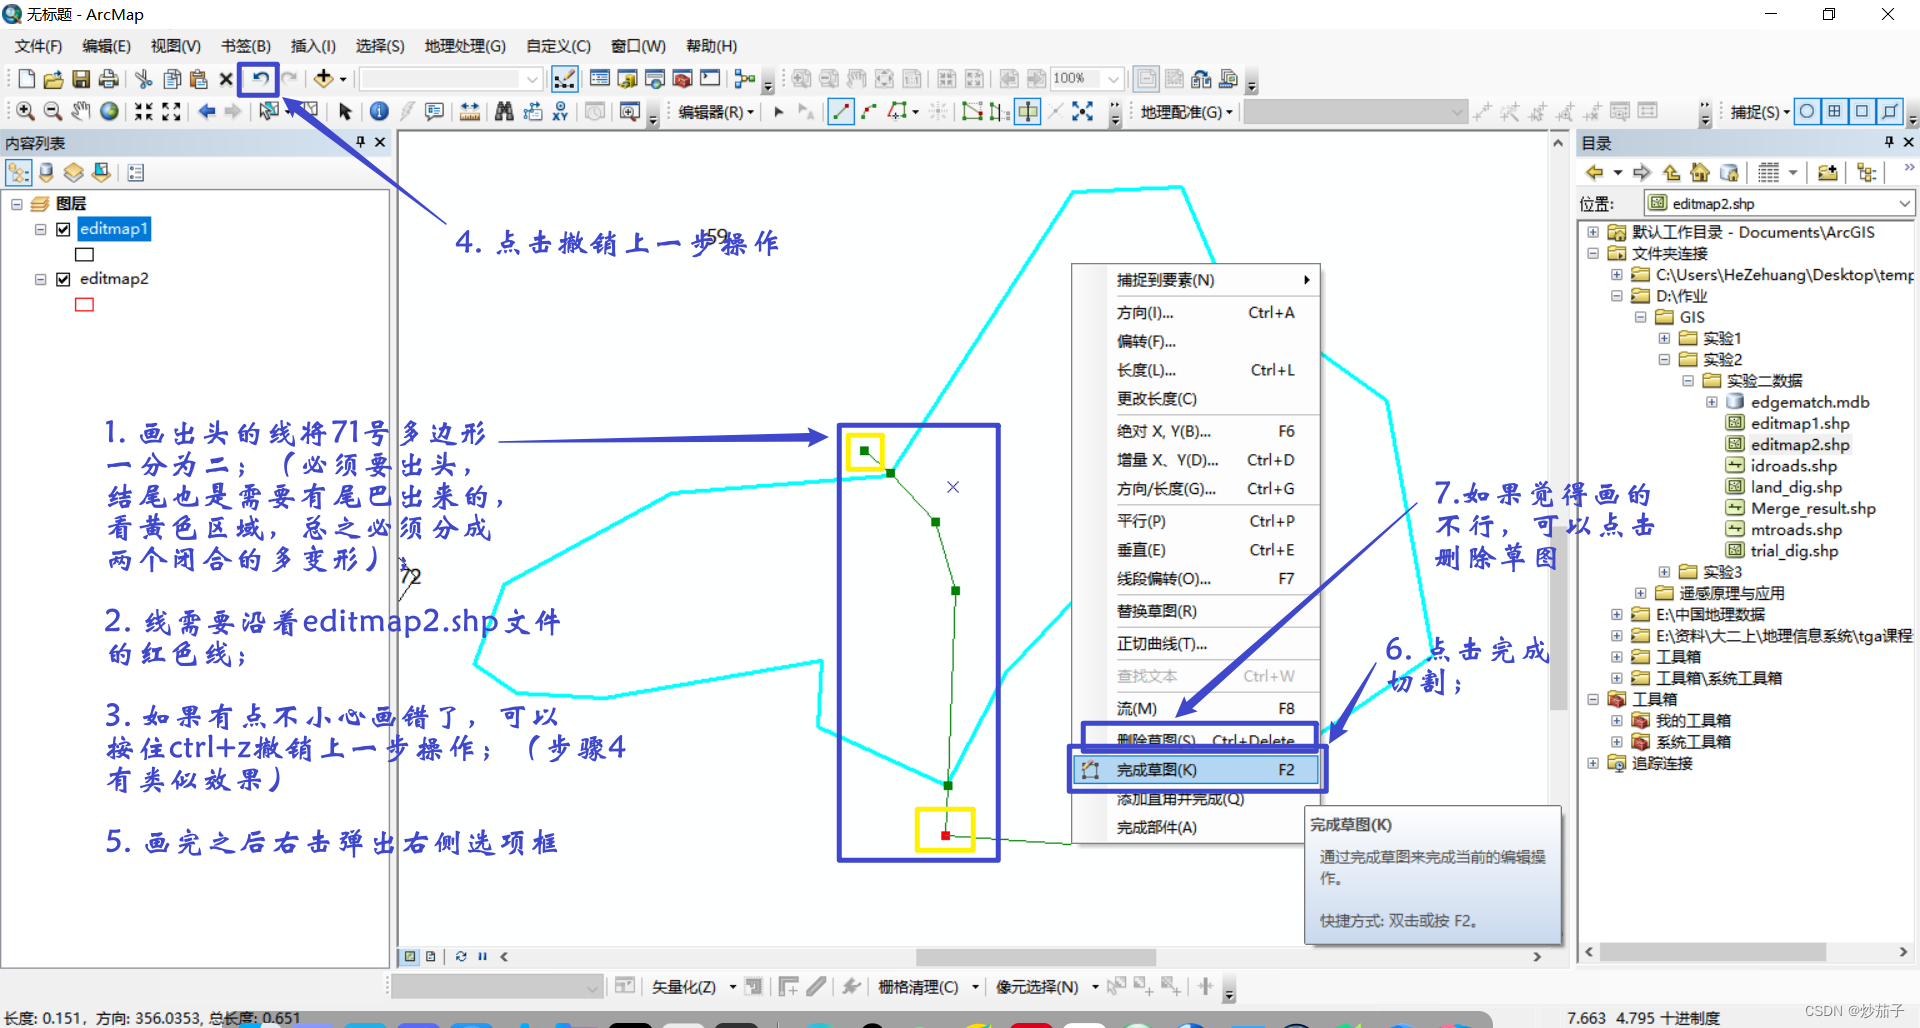The width and height of the screenshot is (1920, 1028).
Task: Open the 自定义(C) menu
Action: (x=558, y=46)
